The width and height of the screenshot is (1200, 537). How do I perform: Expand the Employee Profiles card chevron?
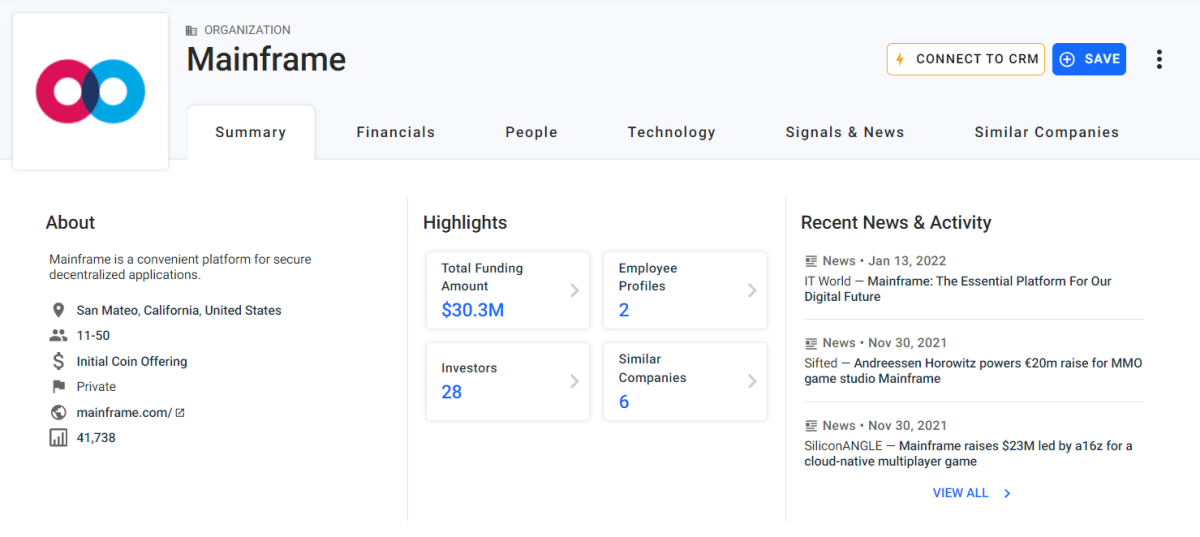tap(752, 290)
